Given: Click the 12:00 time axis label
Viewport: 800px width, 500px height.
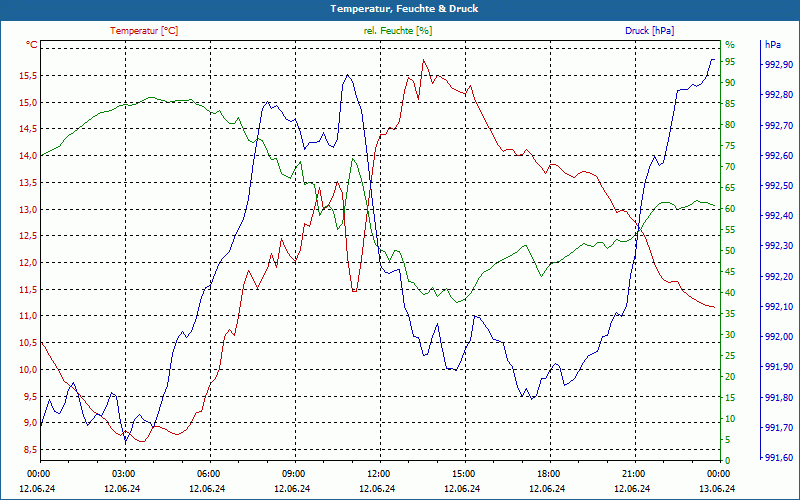Looking at the screenshot, I should point(377,473).
